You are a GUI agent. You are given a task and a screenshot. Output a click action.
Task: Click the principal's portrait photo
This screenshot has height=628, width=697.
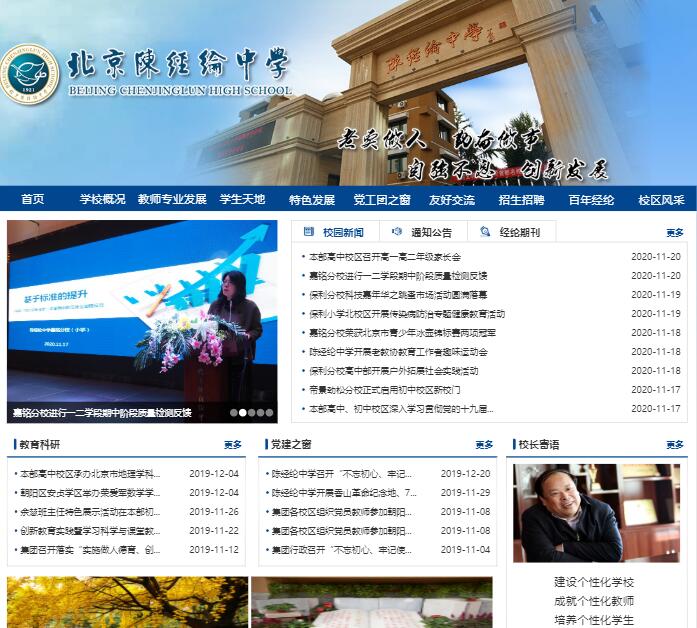coord(595,512)
